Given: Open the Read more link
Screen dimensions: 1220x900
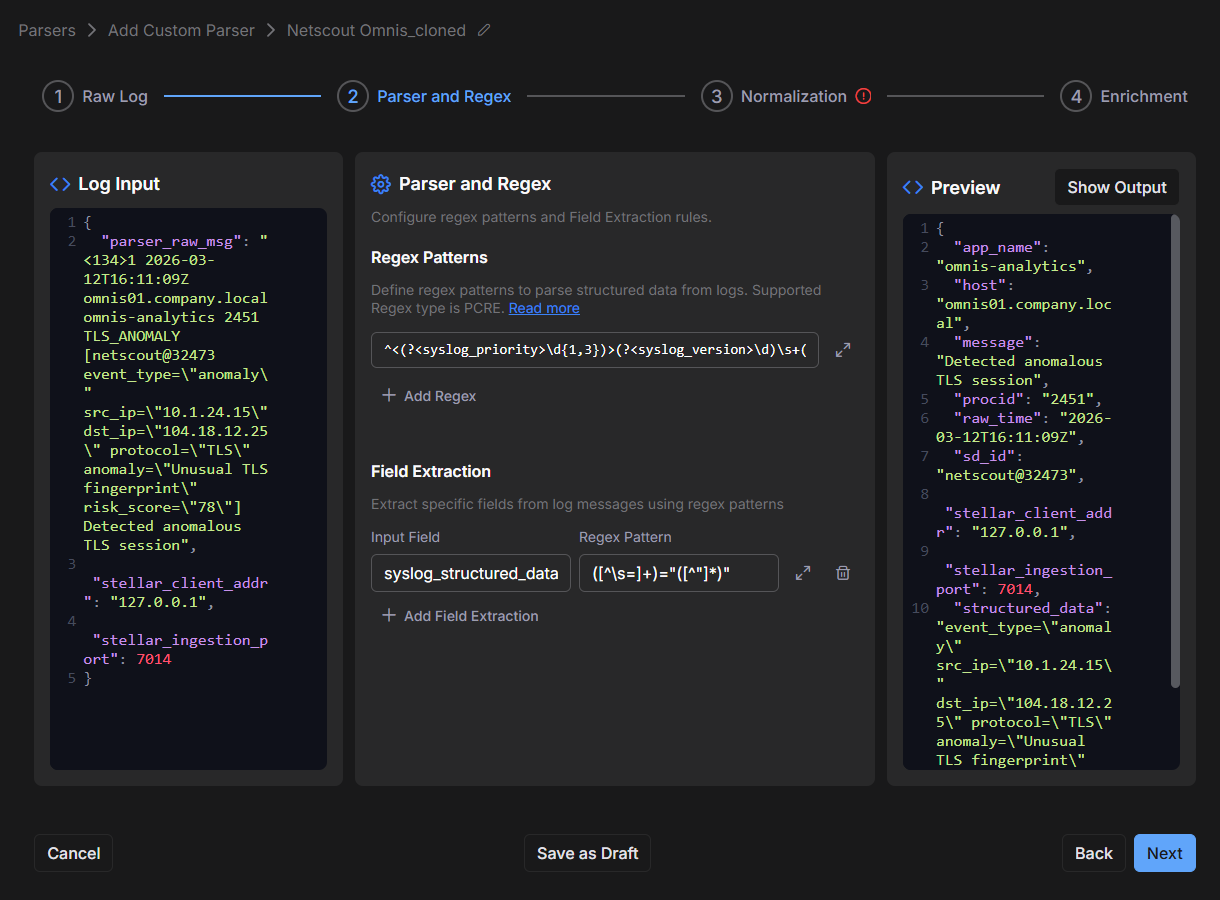Looking at the screenshot, I should tap(544, 308).
